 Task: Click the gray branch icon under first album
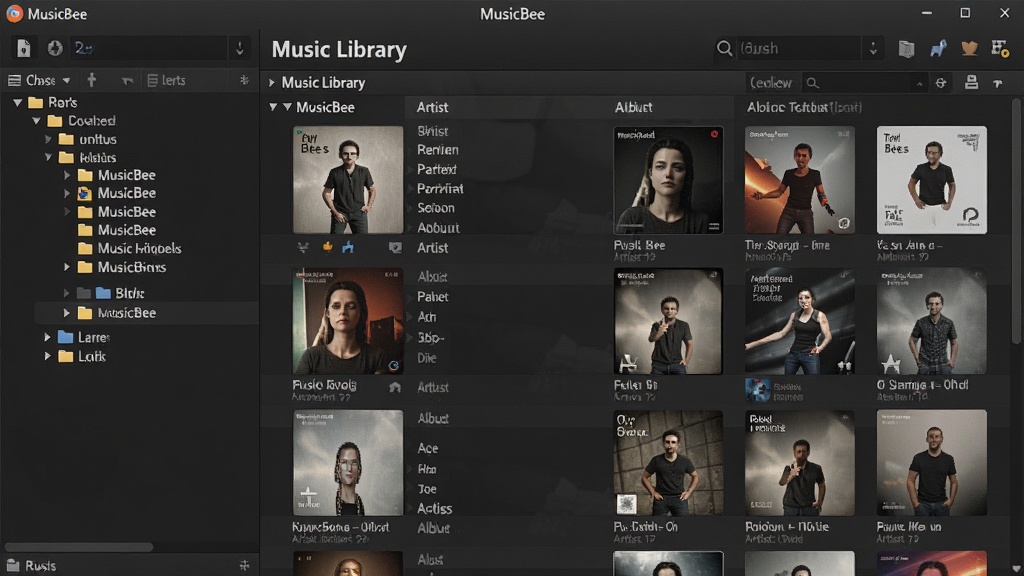point(303,248)
